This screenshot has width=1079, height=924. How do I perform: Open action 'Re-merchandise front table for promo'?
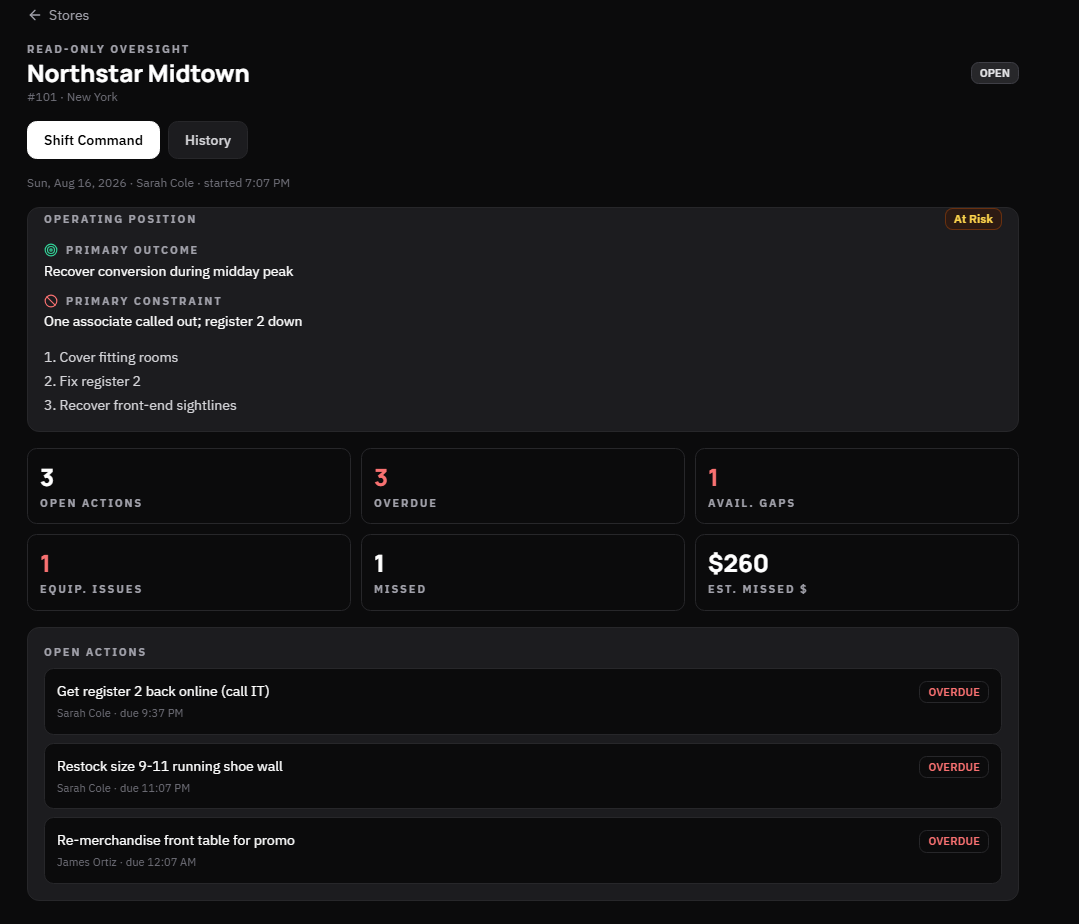click(523, 850)
